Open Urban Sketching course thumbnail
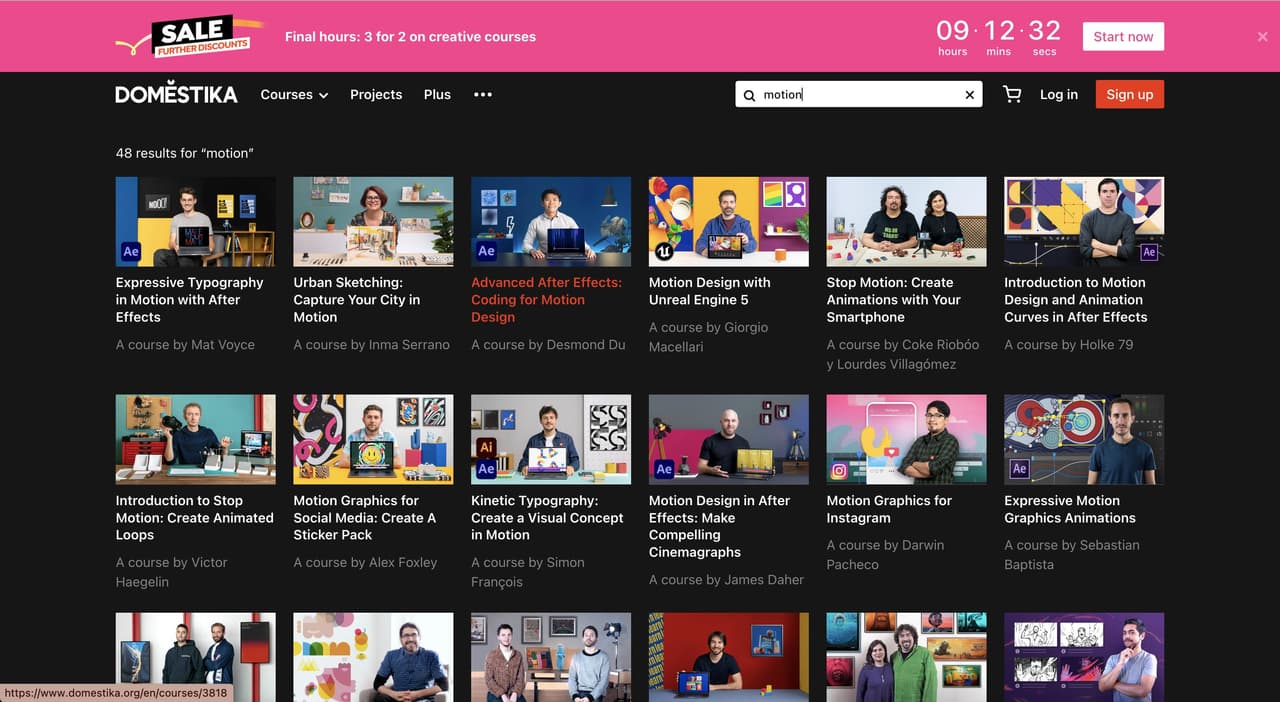 [x=373, y=222]
